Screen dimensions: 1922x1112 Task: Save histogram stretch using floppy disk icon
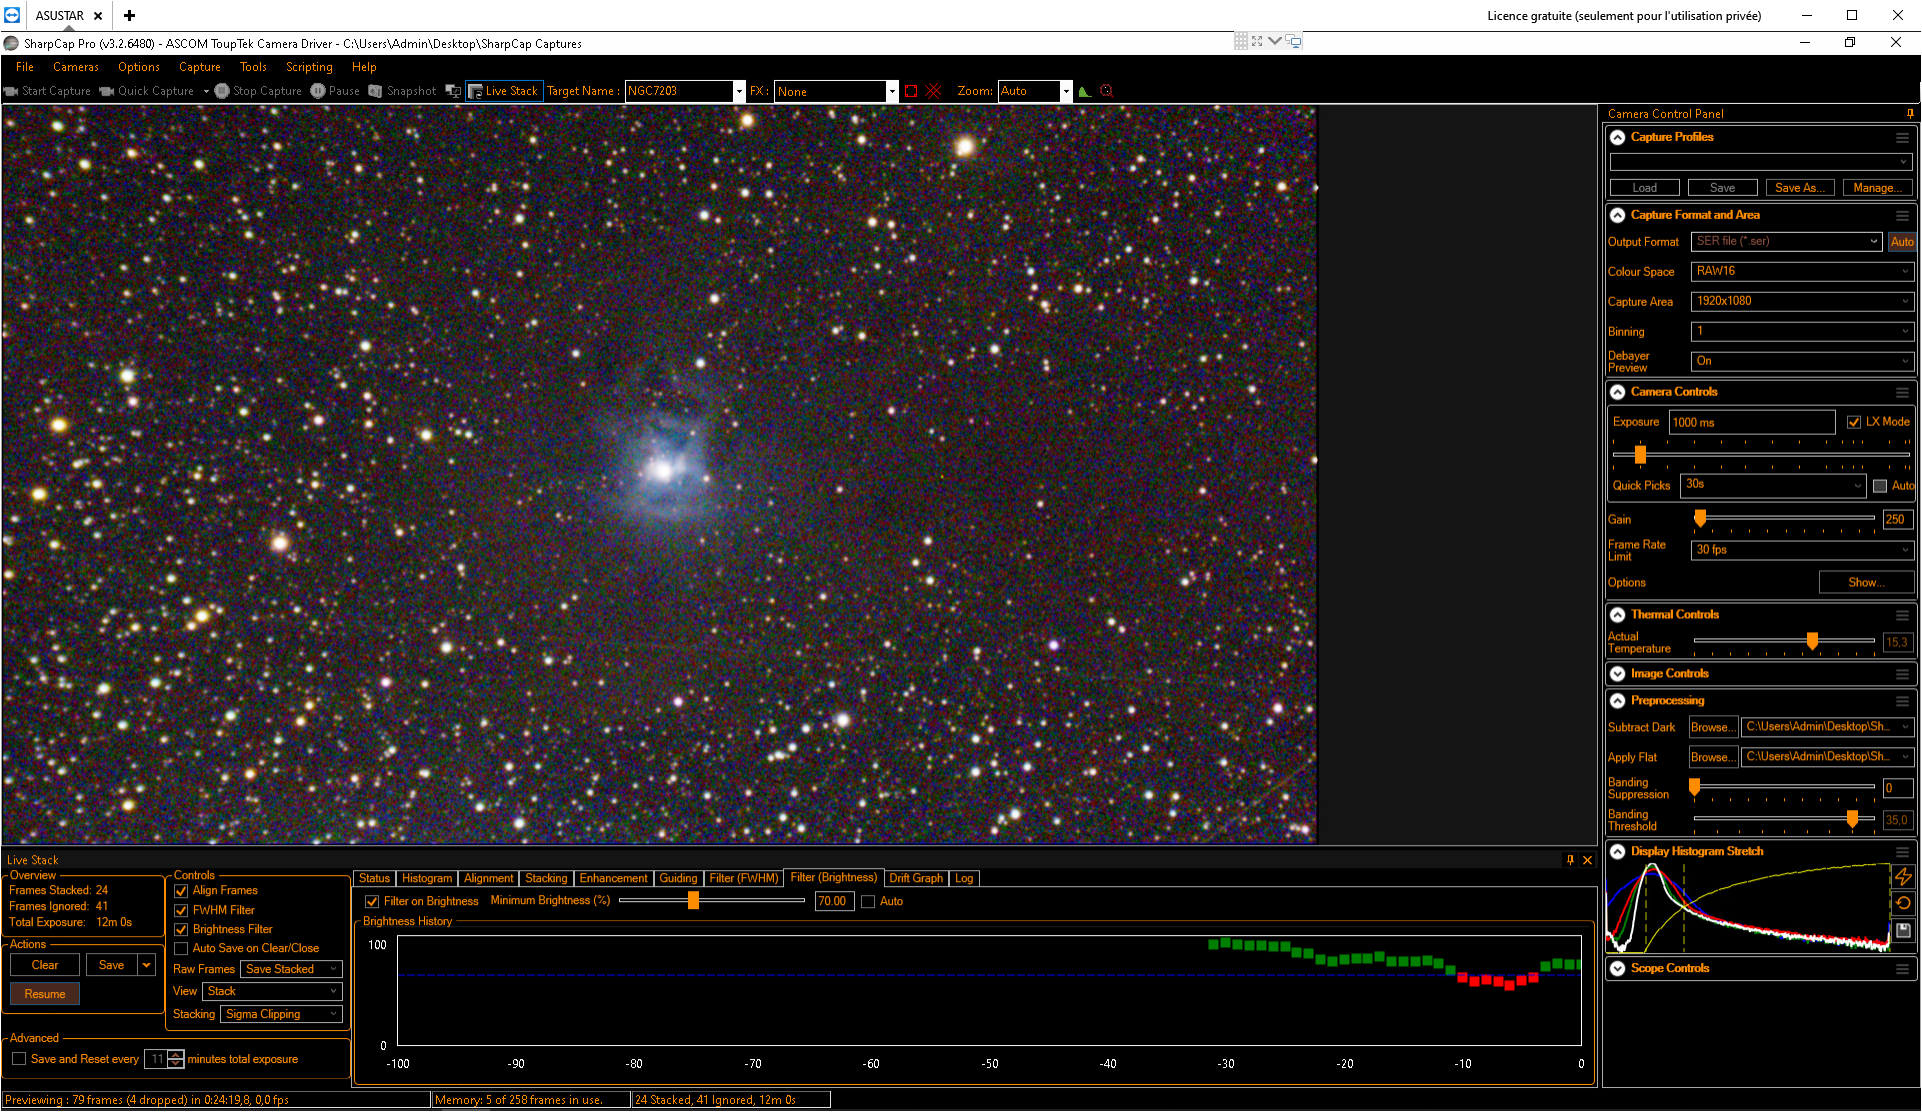pos(1903,930)
